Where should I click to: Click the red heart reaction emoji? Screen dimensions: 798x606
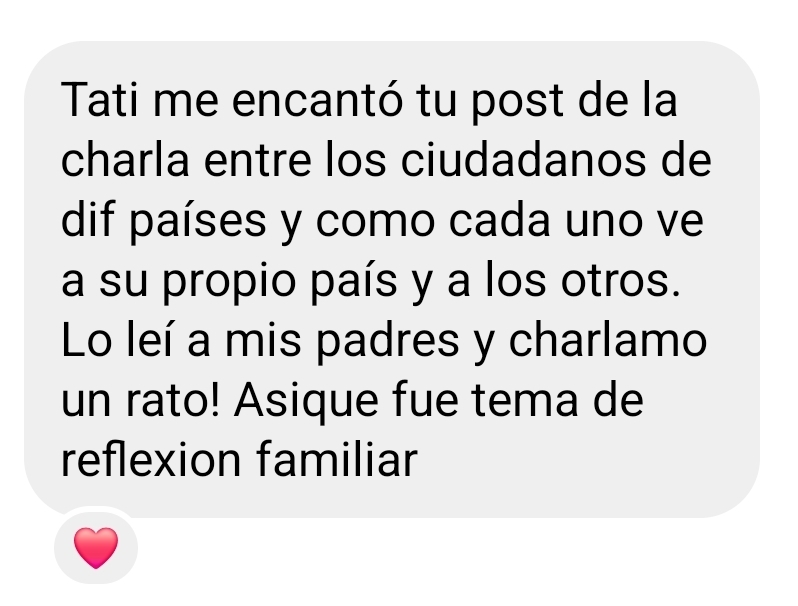click(96, 547)
